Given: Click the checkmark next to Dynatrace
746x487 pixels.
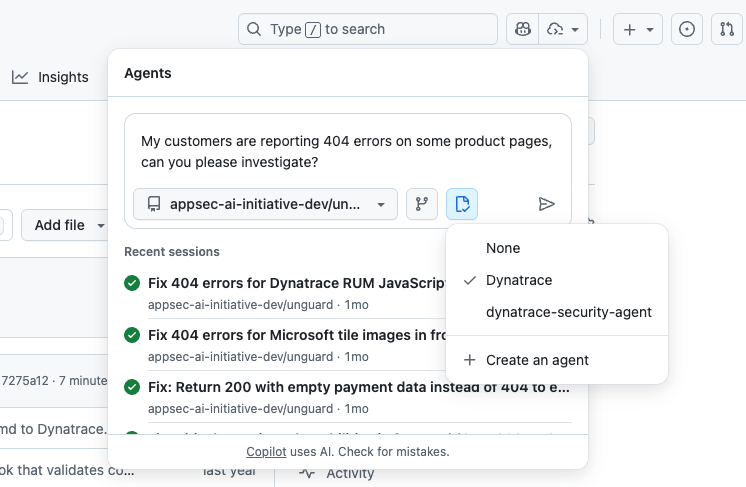Looking at the screenshot, I should coord(470,280).
